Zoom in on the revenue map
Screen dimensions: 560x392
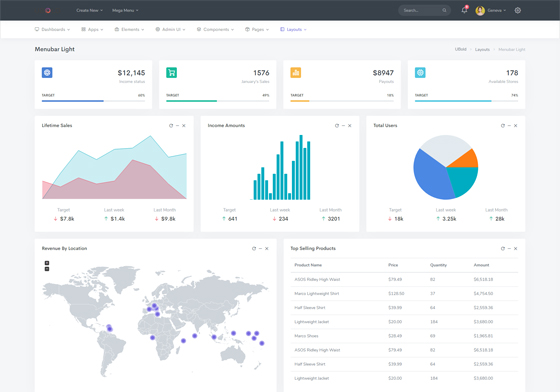tap(47, 263)
